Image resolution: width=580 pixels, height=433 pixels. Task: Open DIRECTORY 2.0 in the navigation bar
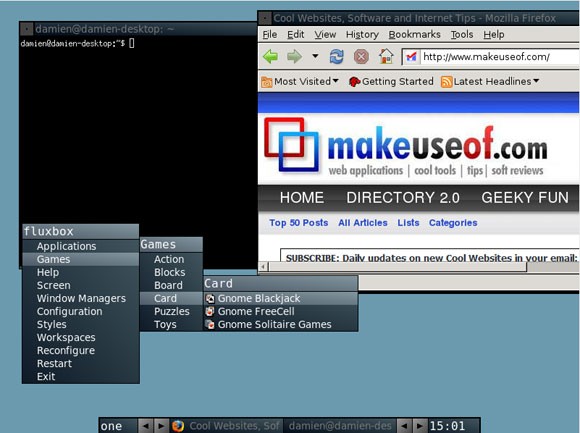tap(403, 197)
